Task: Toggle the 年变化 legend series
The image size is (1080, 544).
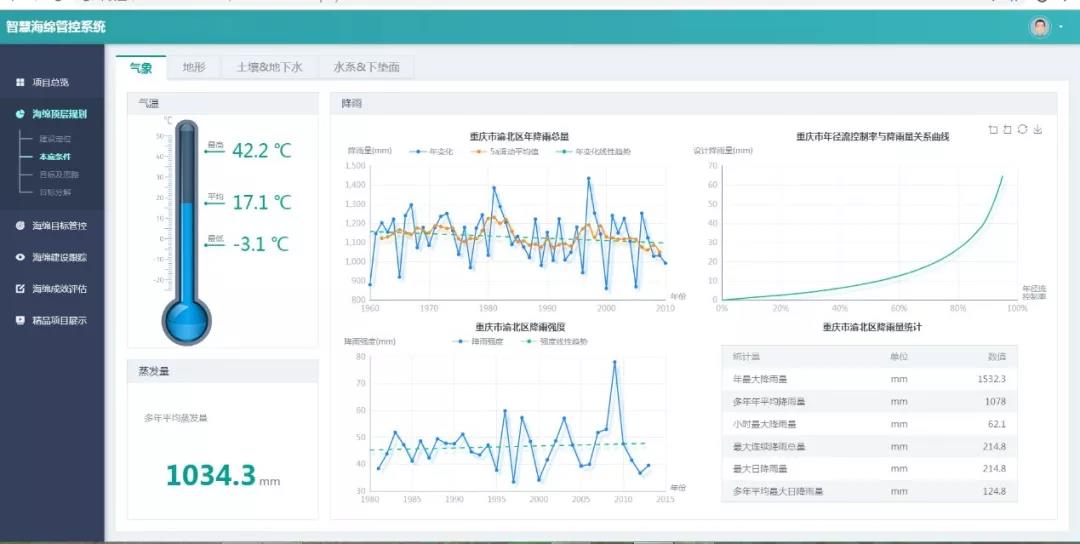Action: [x=431, y=151]
